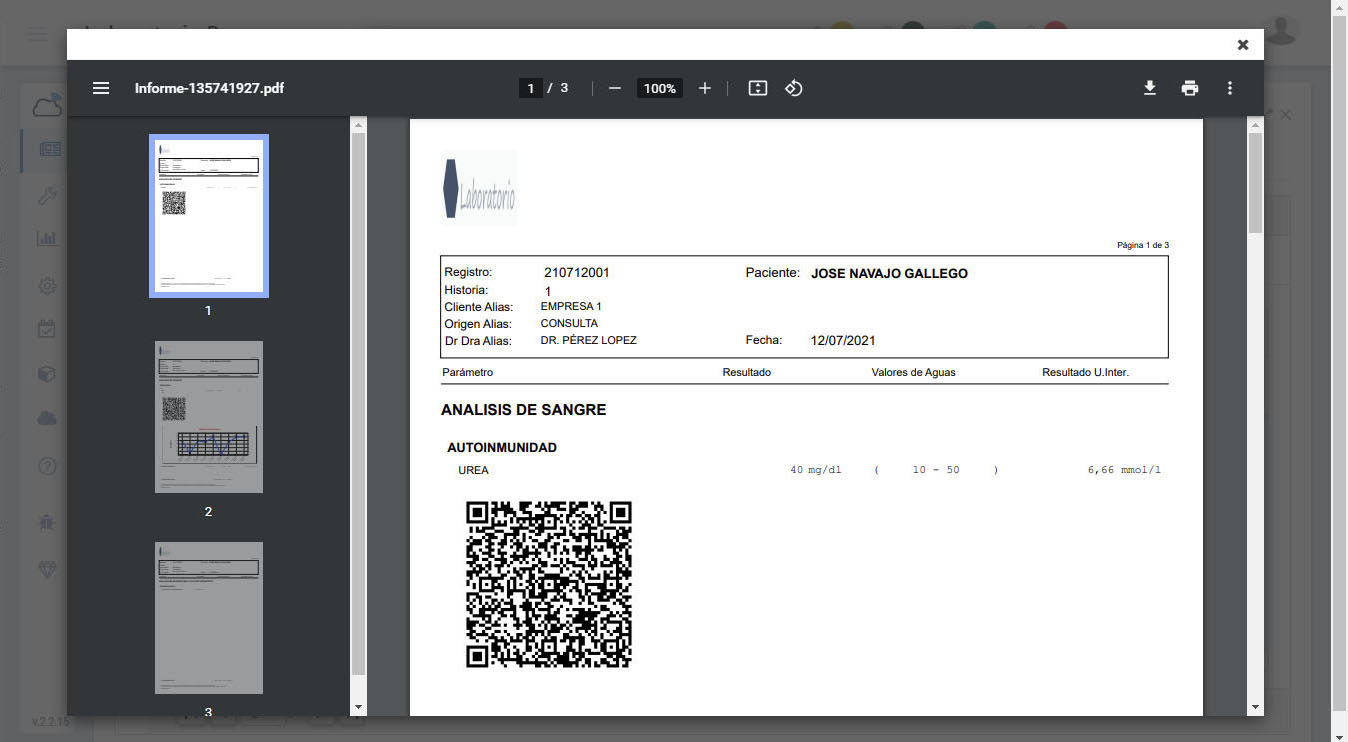The height and width of the screenshot is (742, 1348).
Task: Select page 1 thumbnail
Action: pyautogui.click(x=209, y=216)
